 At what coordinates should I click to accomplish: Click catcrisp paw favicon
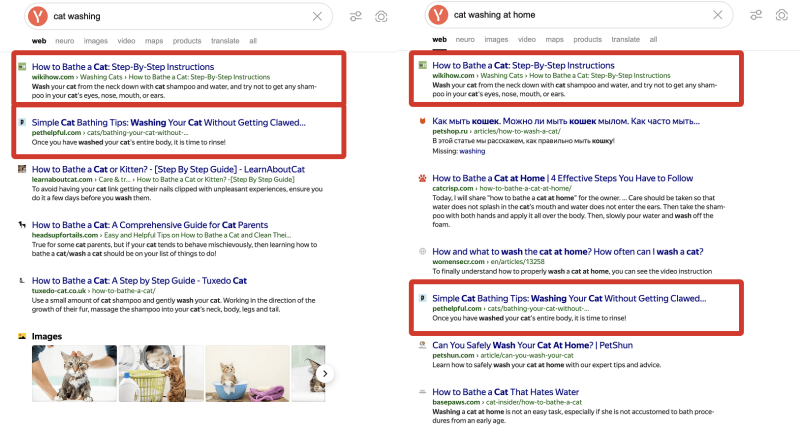(x=422, y=178)
